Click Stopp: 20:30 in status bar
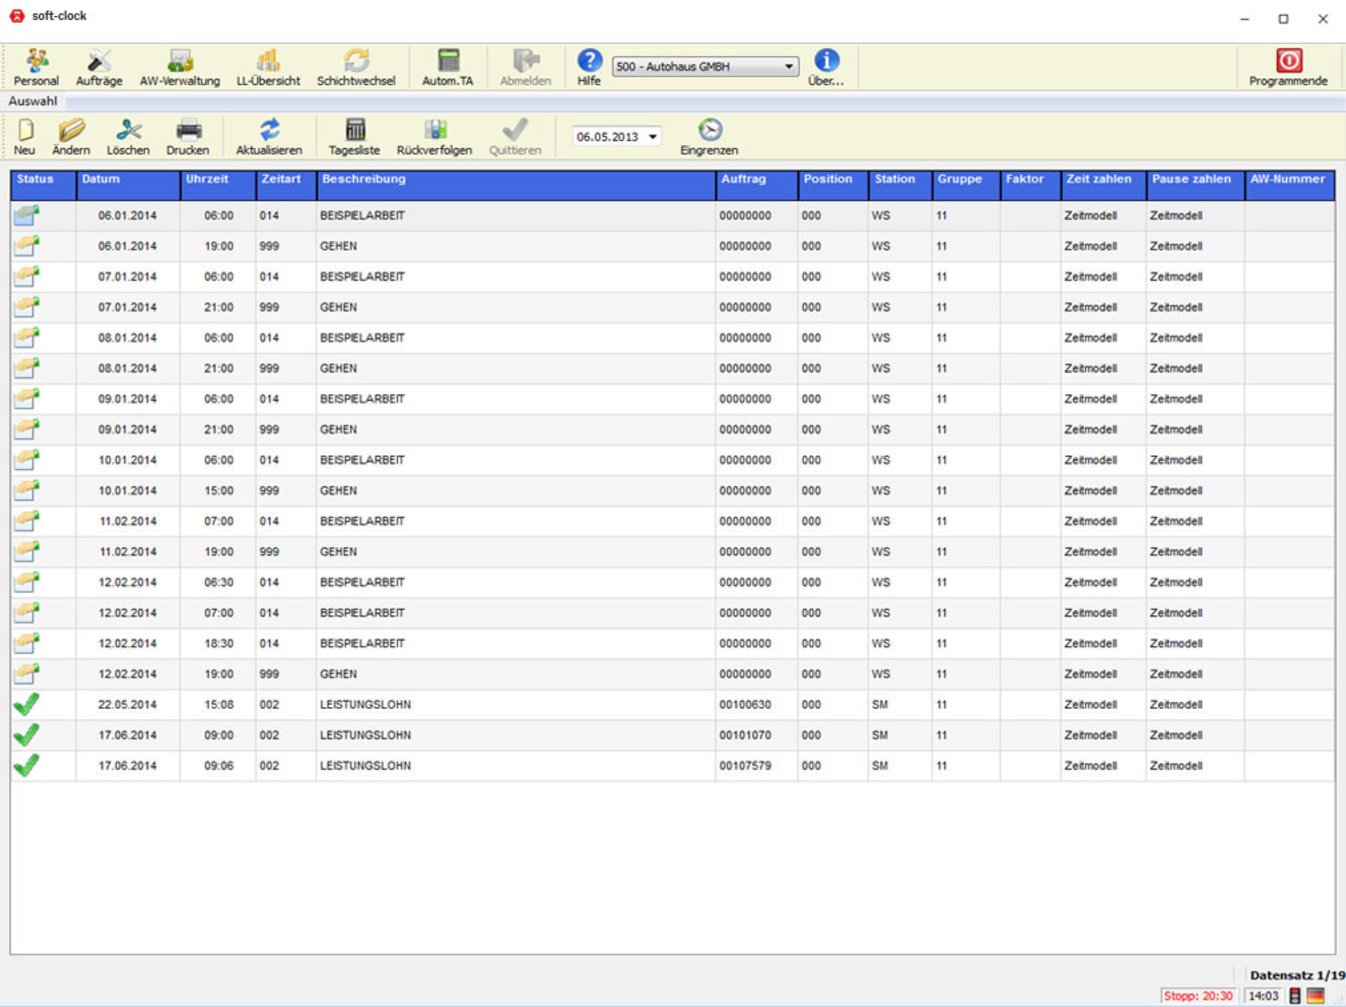The height and width of the screenshot is (1007, 1346). coord(1198,996)
